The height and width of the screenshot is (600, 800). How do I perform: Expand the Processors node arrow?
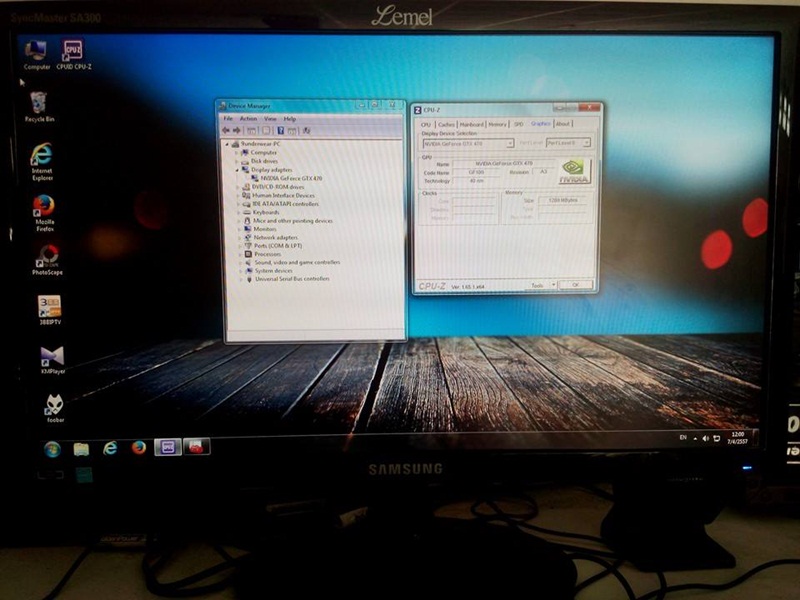[x=240, y=254]
